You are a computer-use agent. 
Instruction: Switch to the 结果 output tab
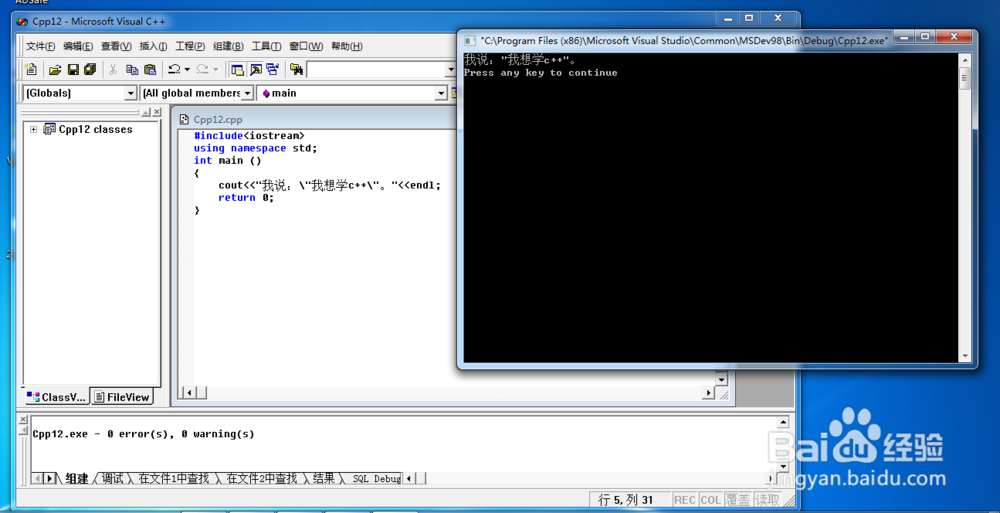click(x=324, y=479)
